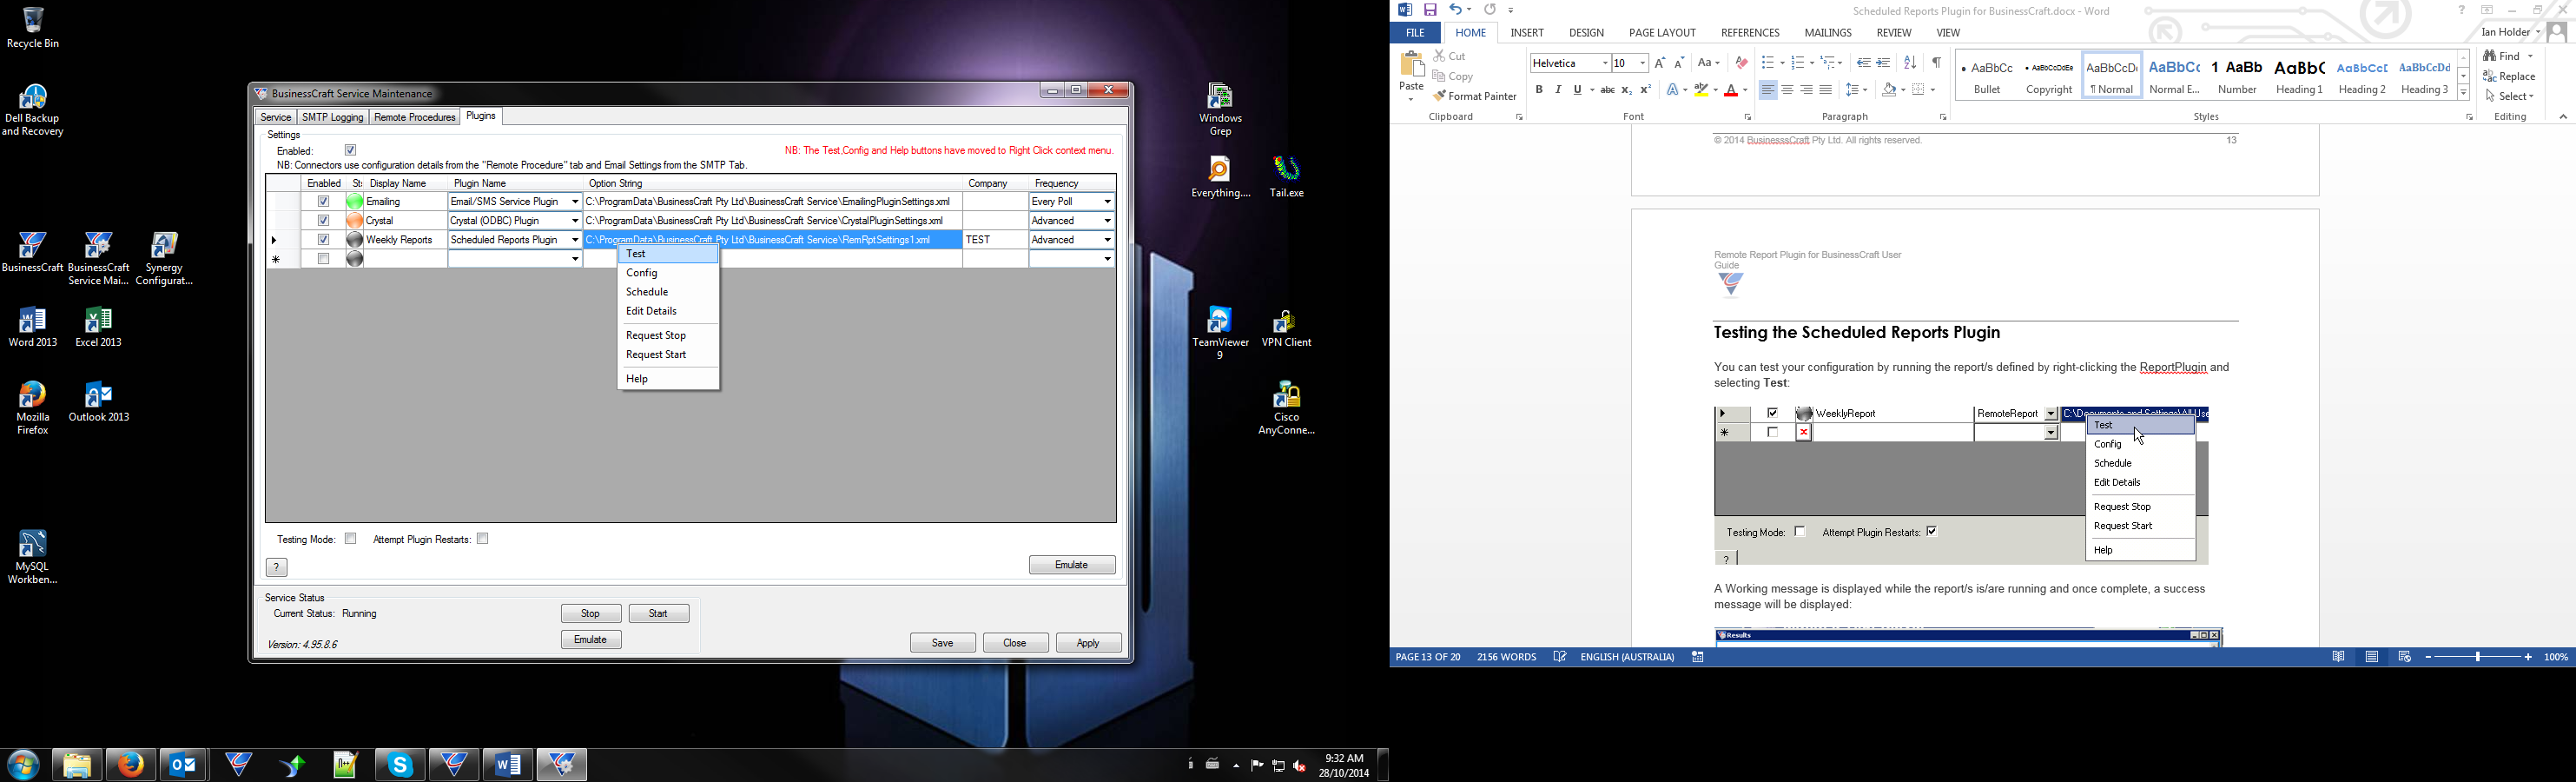This screenshot has height=782, width=2576.
Task: Show or hide paragraph marks
Action: coord(1937,63)
